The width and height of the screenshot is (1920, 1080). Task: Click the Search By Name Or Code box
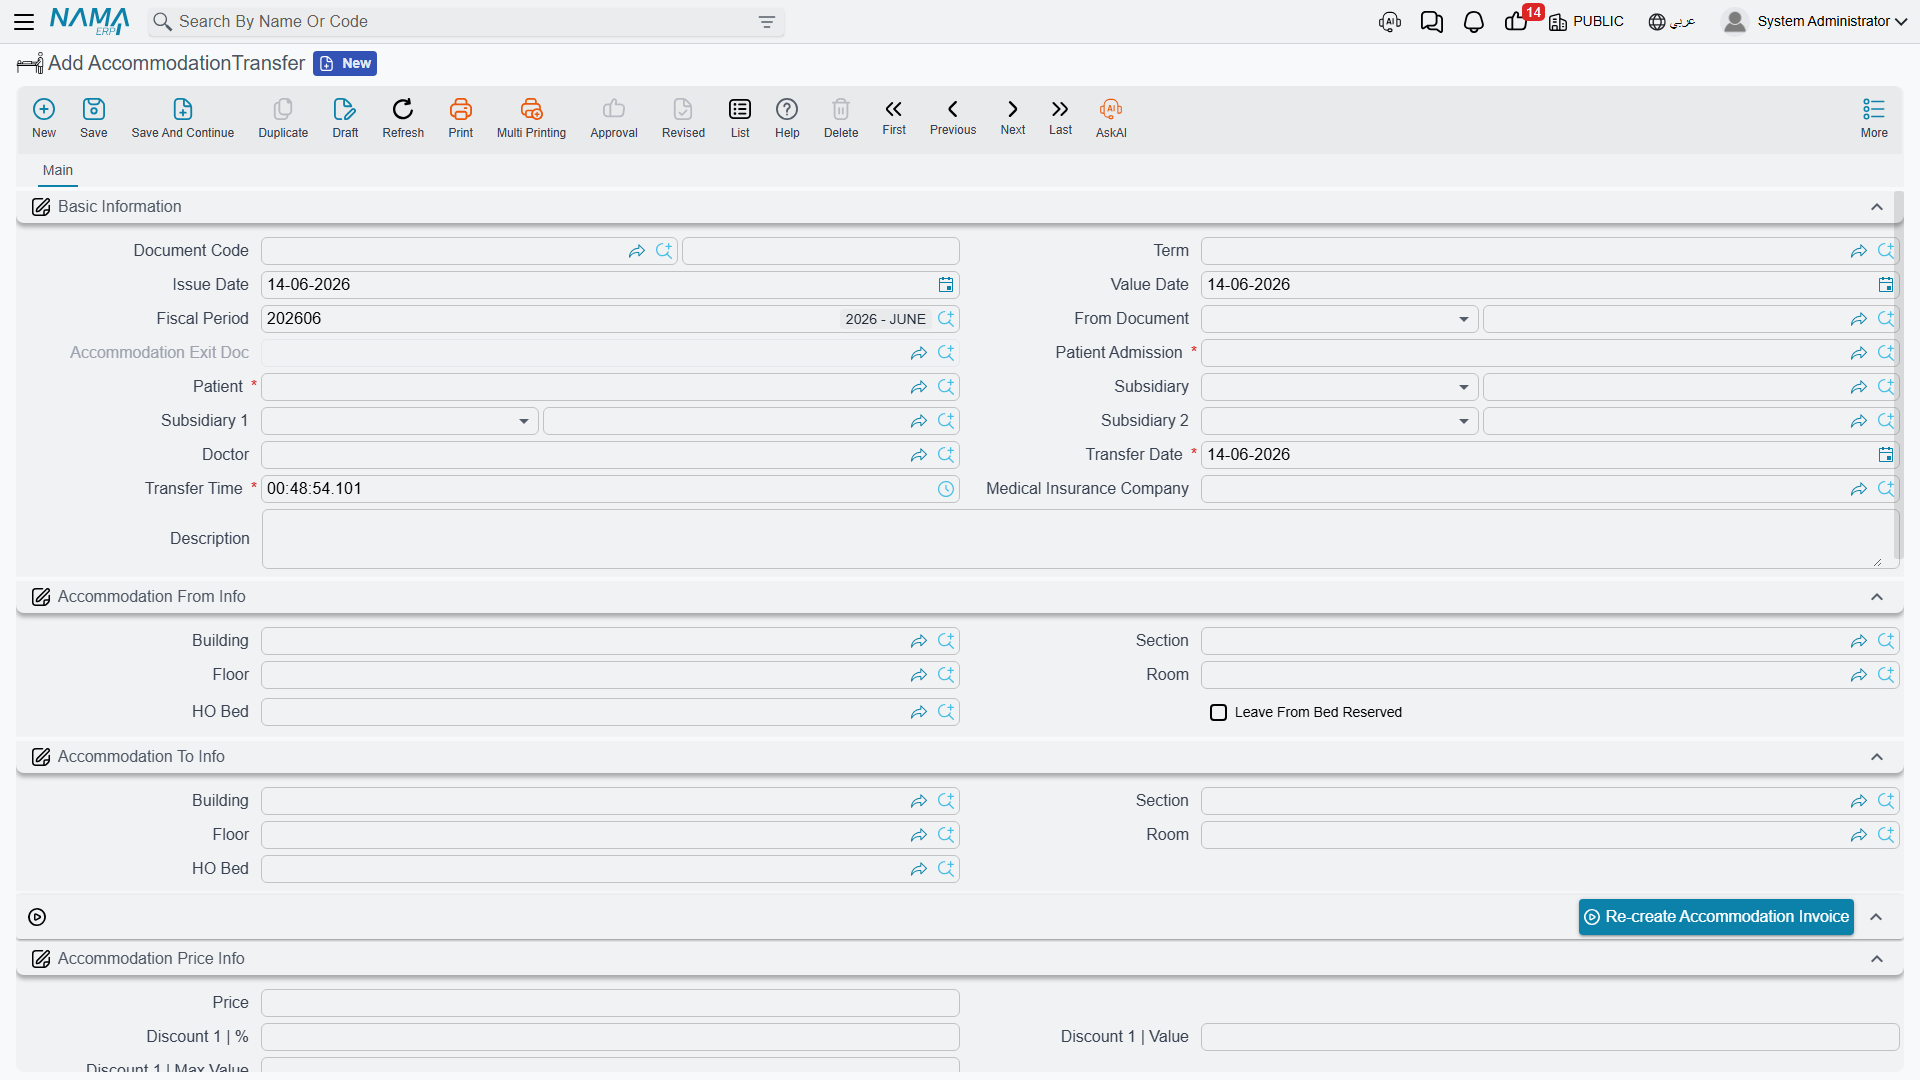(x=466, y=22)
